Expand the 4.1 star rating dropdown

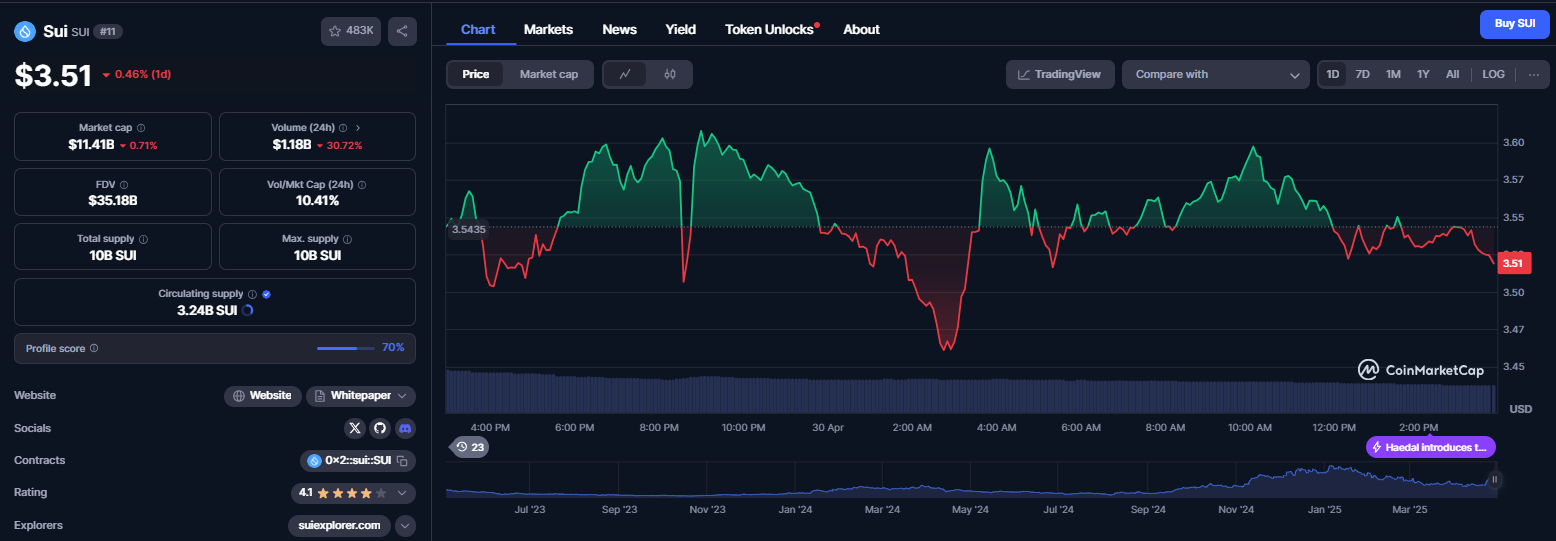(353, 493)
